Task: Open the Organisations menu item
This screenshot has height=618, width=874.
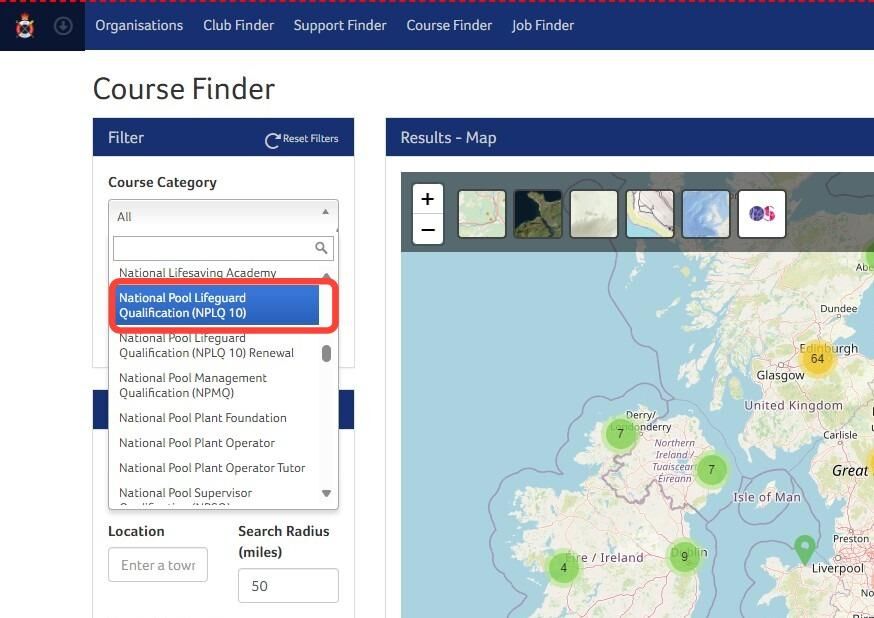Action: [x=139, y=26]
